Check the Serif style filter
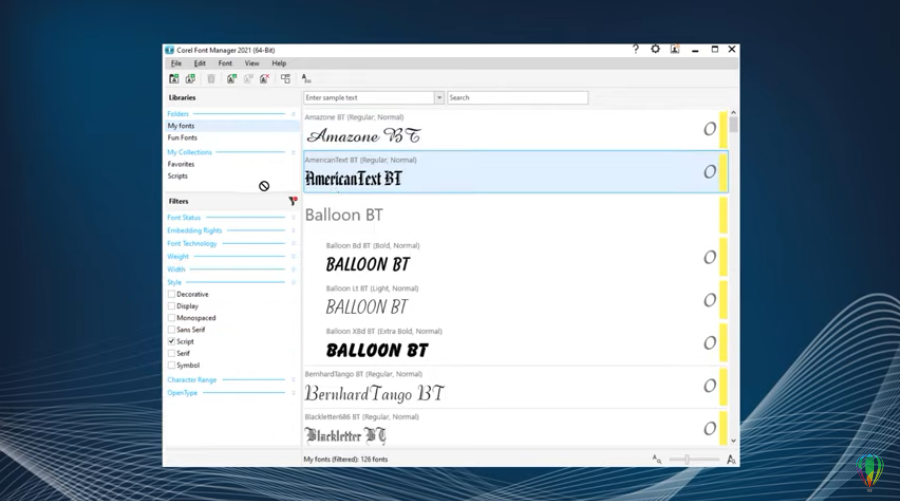The image size is (900, 501). pos(171,353)
